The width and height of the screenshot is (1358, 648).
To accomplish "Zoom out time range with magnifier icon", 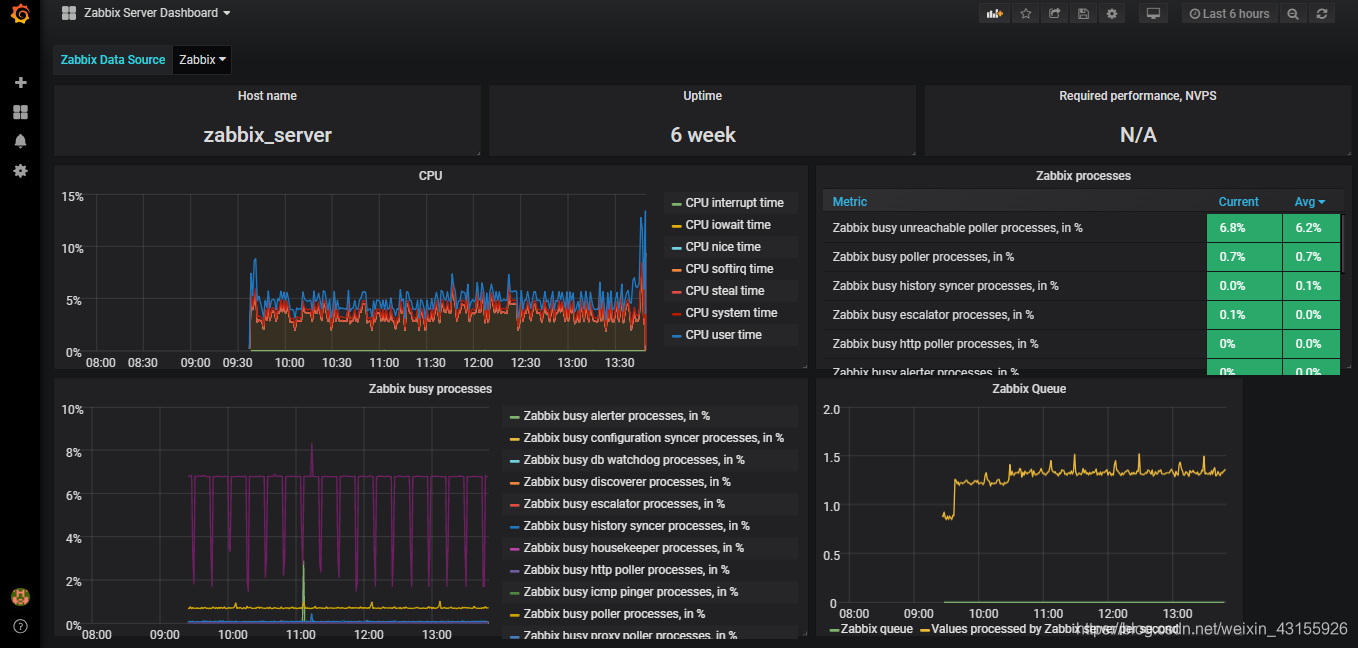I will pos(1293,14).
